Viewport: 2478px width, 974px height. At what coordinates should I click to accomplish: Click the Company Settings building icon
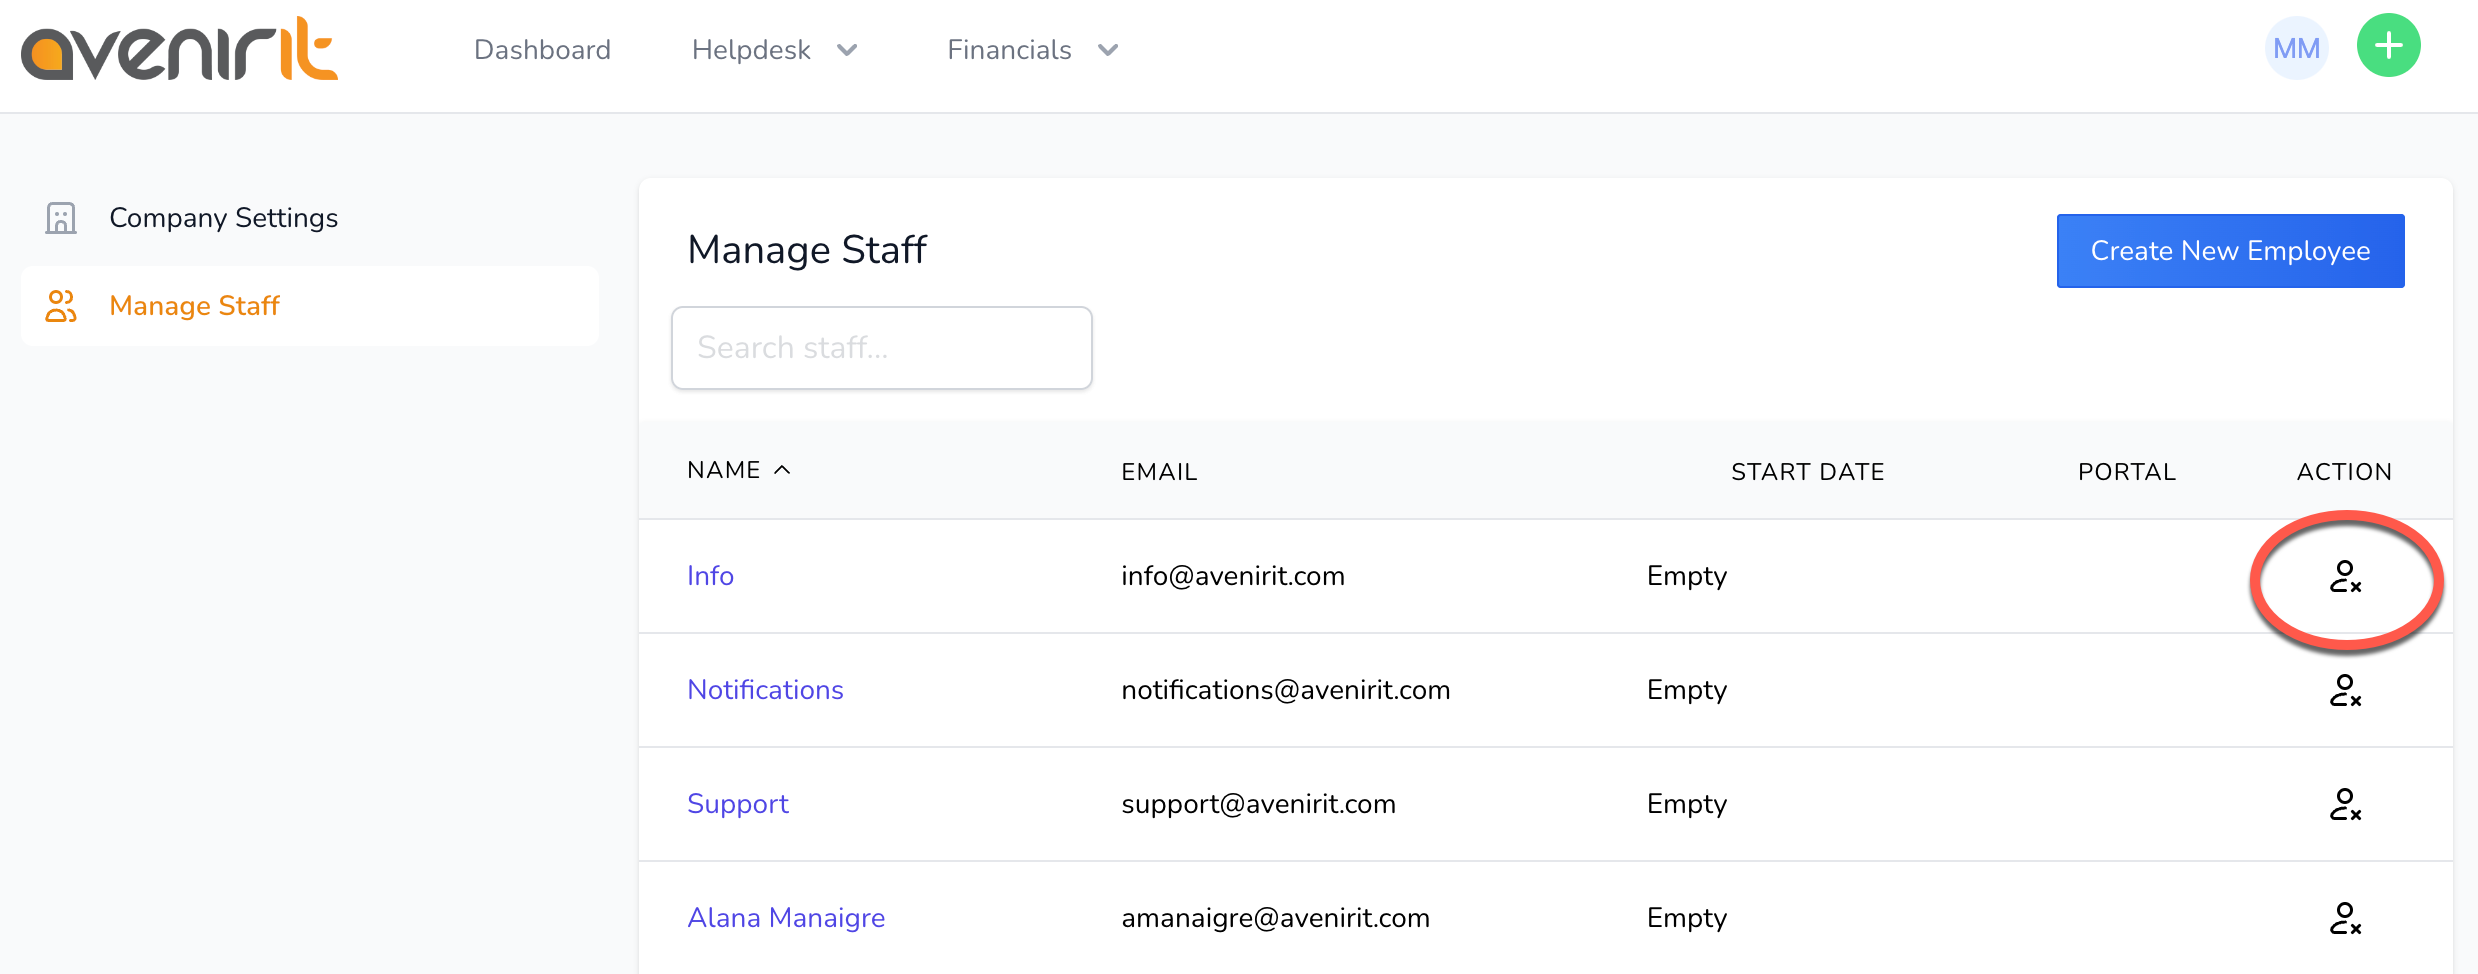[61, 218]
